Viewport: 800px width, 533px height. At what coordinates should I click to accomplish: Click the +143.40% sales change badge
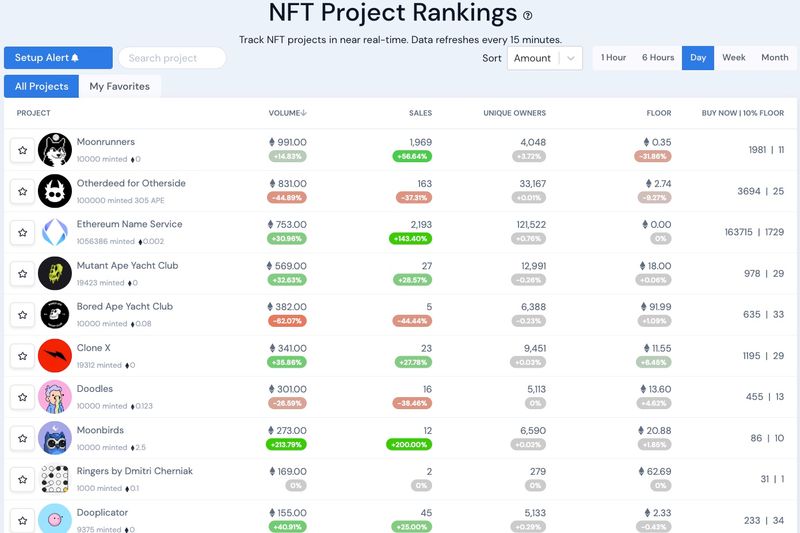(410, 239)
